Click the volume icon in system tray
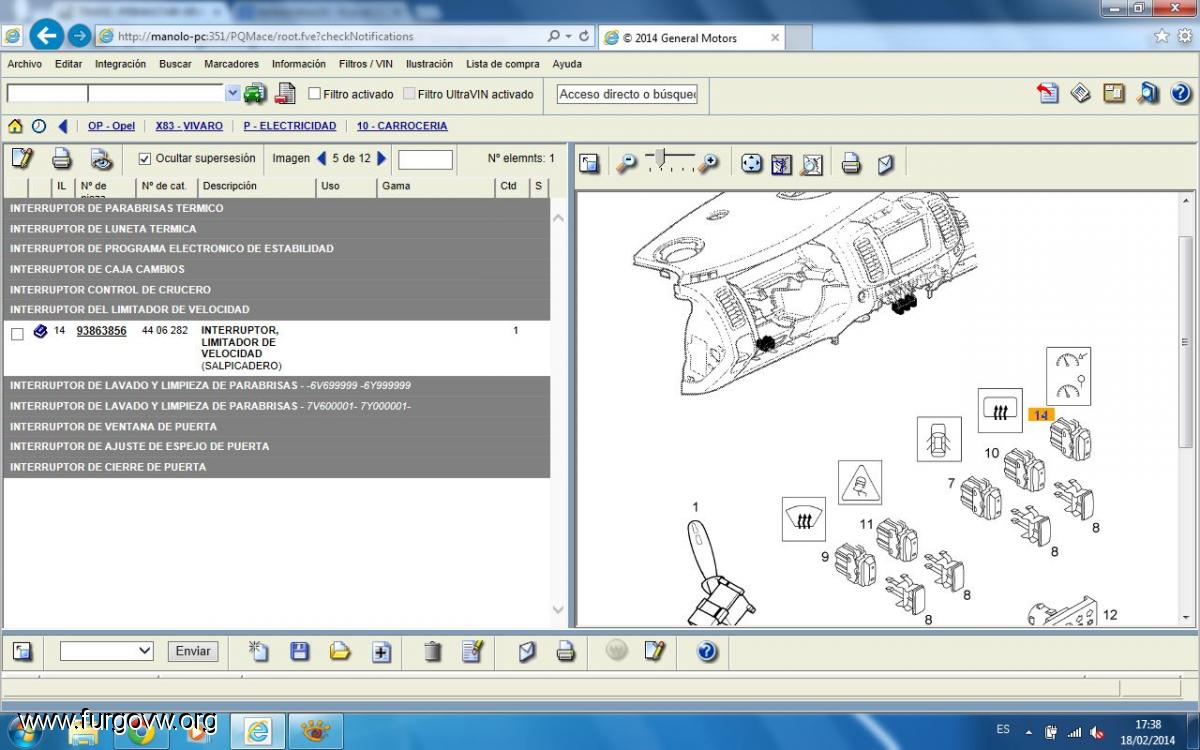The height and width of the screenshot is (750, 1200). click(x=1097, y=732)
